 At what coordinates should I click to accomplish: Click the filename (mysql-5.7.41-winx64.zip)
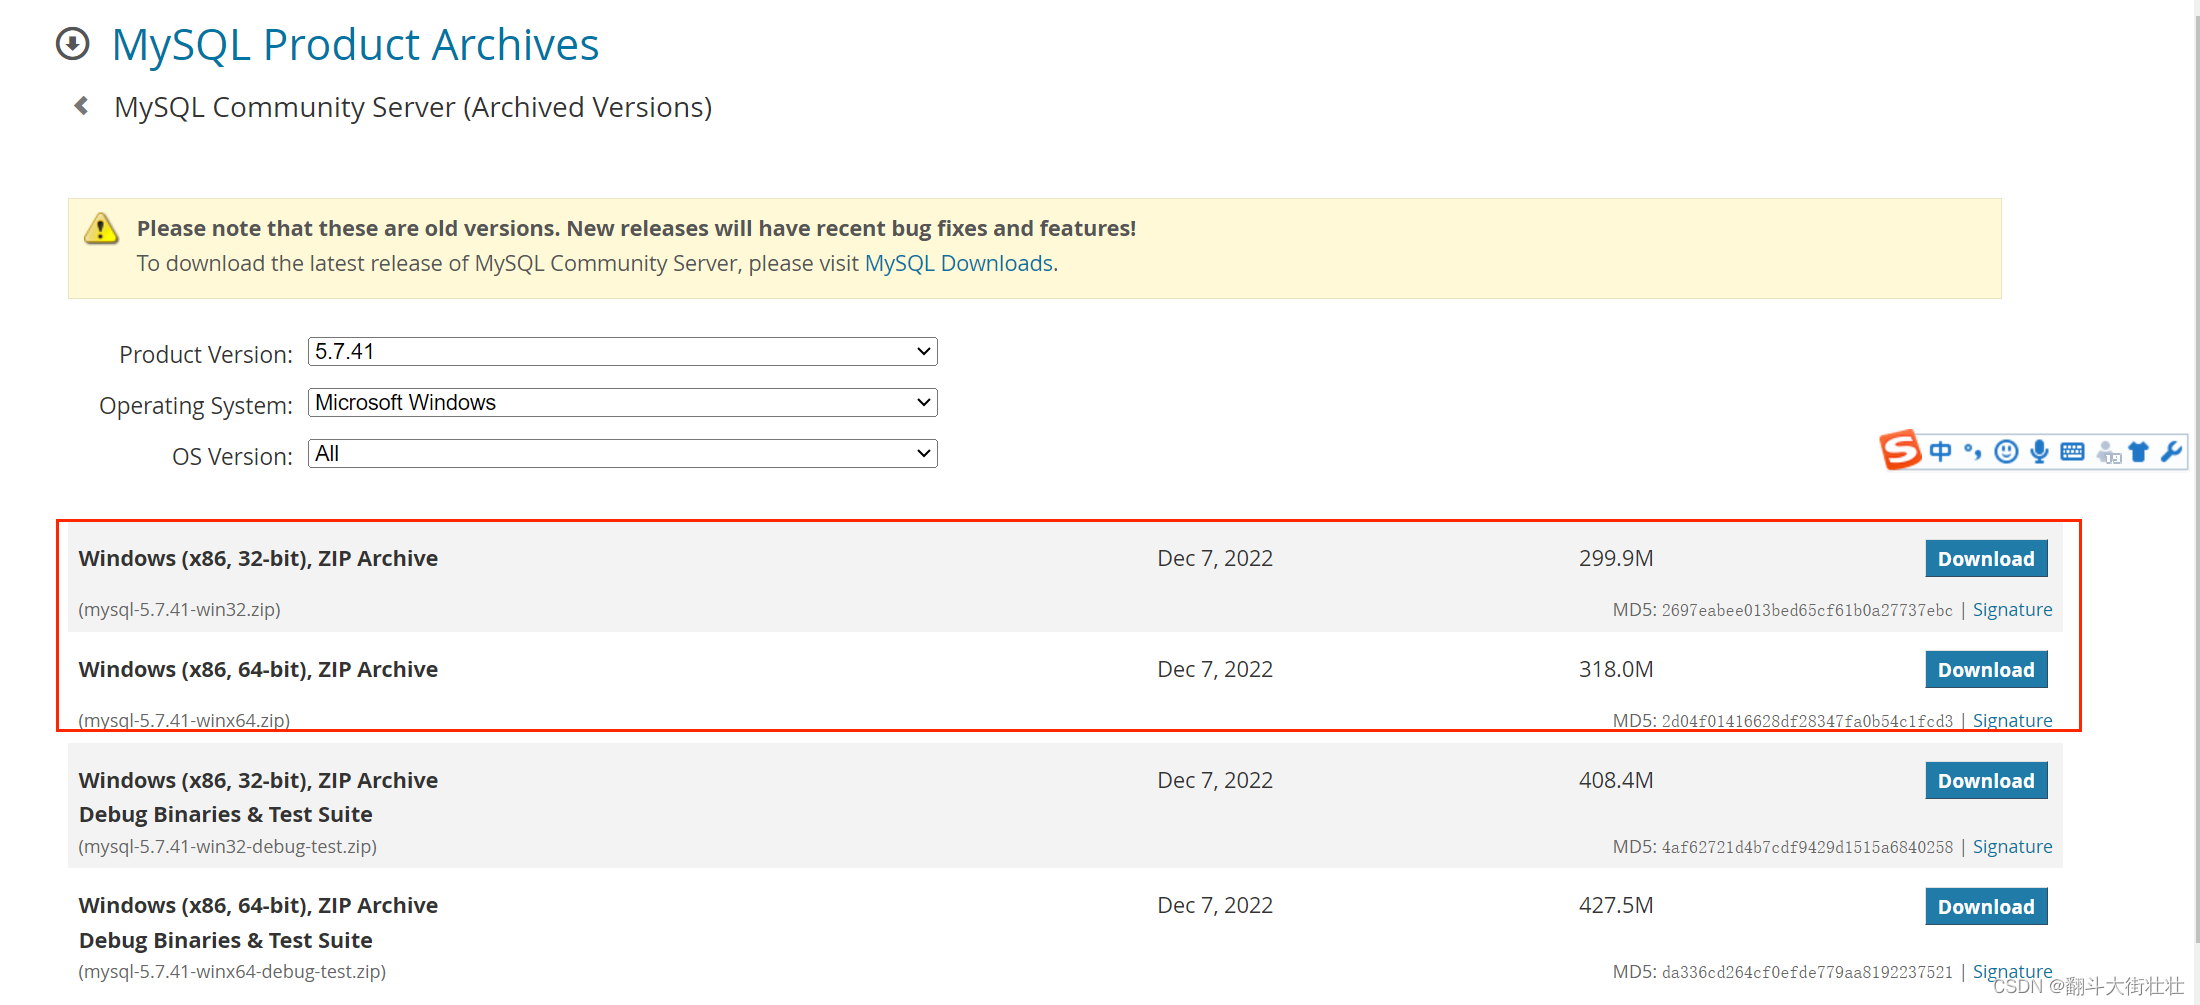(184, 721)
